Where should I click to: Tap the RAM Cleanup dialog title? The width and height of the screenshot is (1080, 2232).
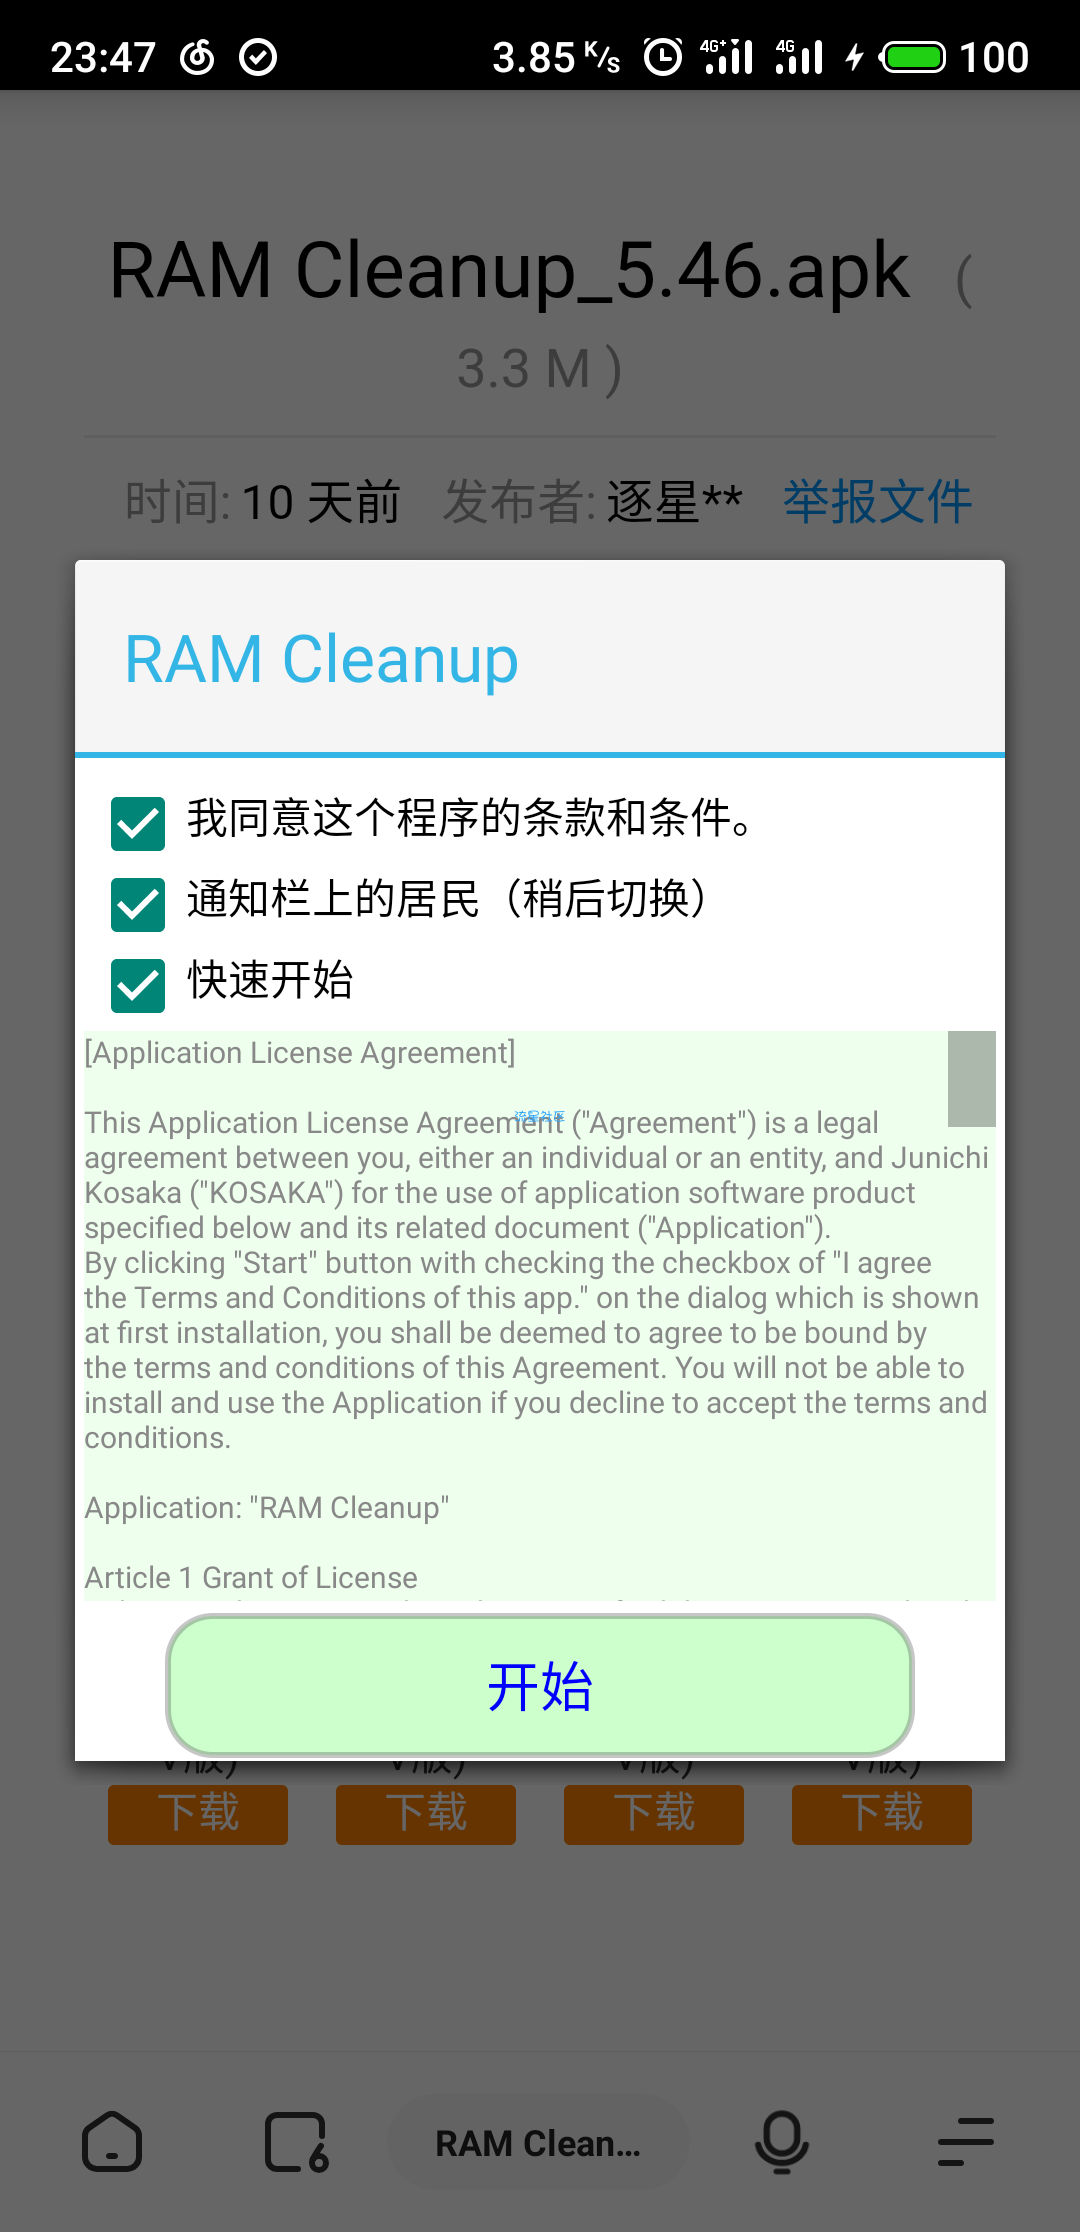coord(321,659)
